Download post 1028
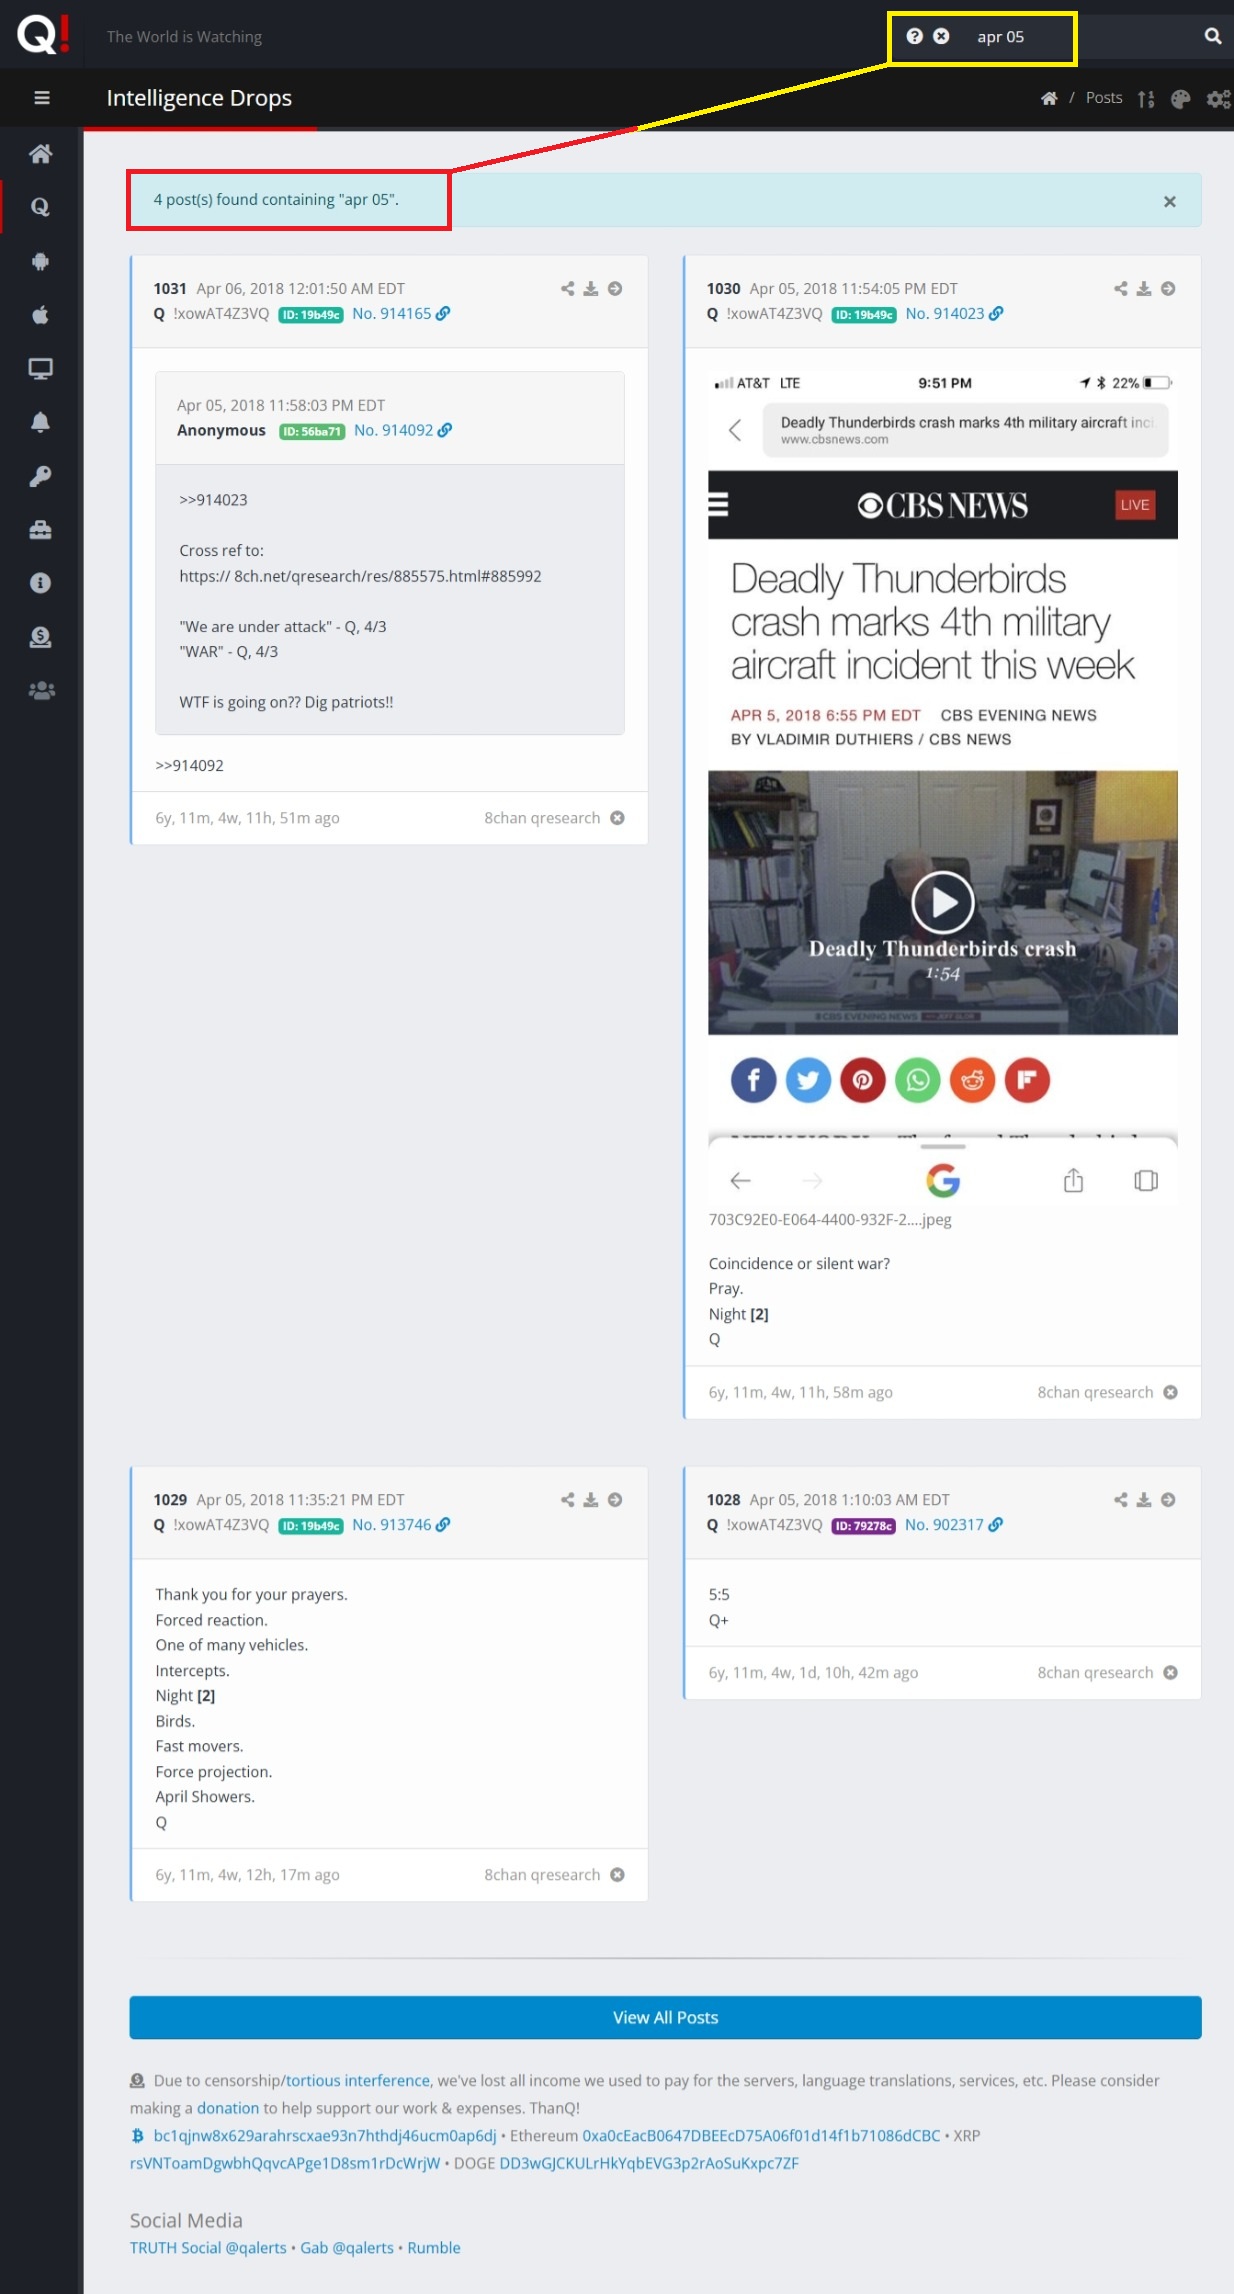 pos(1144,1500)
